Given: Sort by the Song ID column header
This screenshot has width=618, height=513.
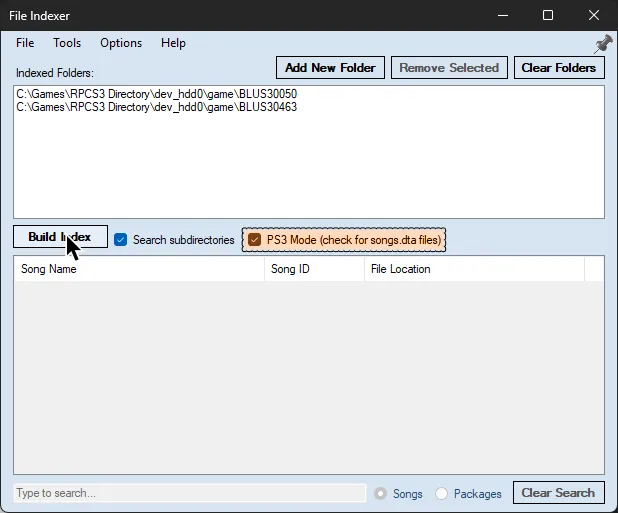Looking at the screenshot, I should [314, 269].
